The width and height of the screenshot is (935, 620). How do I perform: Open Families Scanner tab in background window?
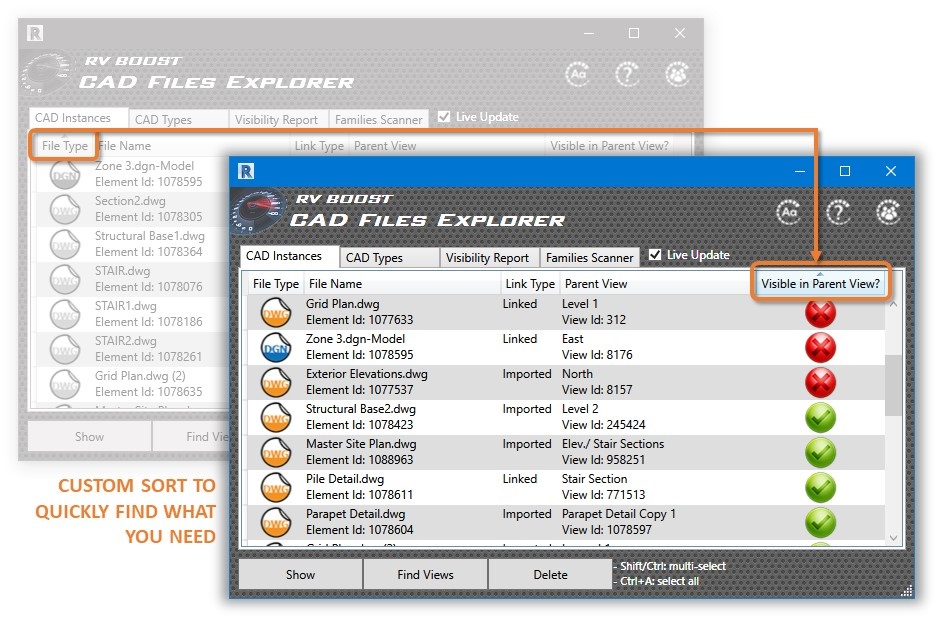pyautogui.click(x=379, y=120)
